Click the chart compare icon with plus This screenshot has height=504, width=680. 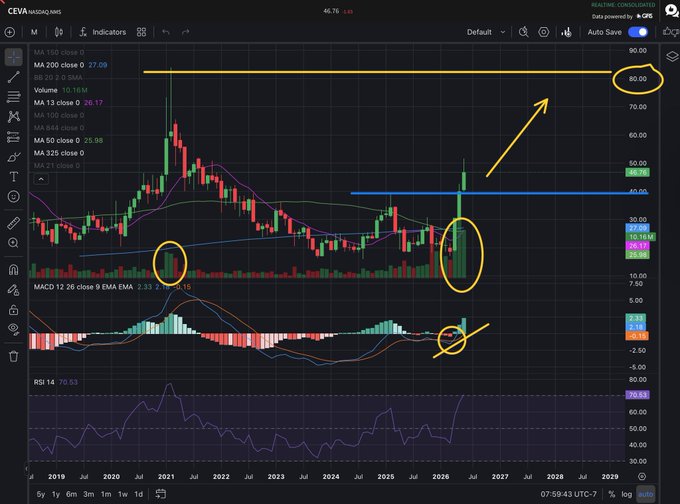click(566, 32)
